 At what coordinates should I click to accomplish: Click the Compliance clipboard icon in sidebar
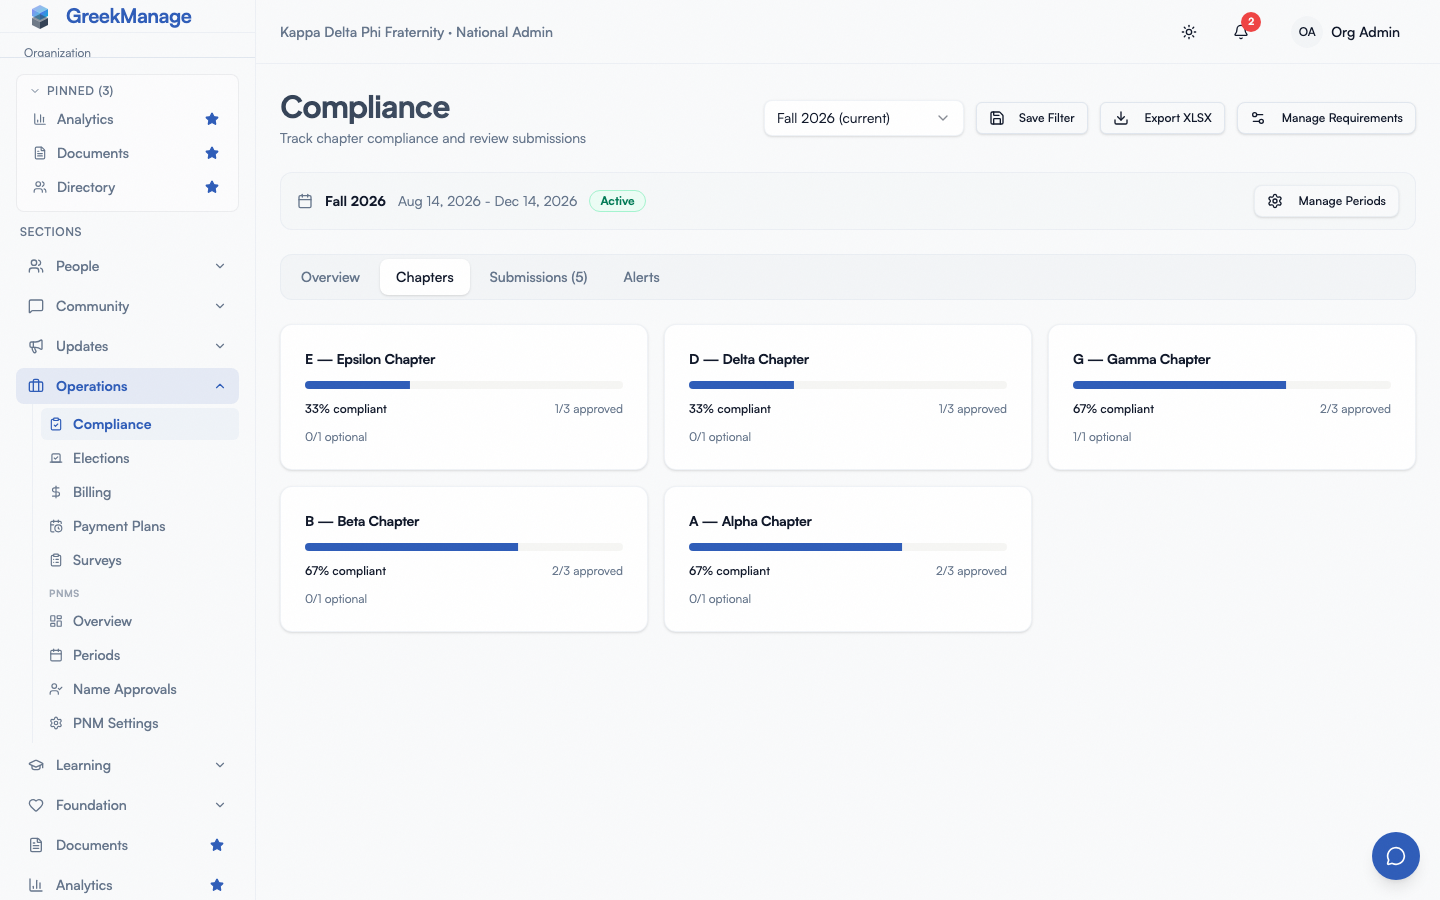[56, 424]
